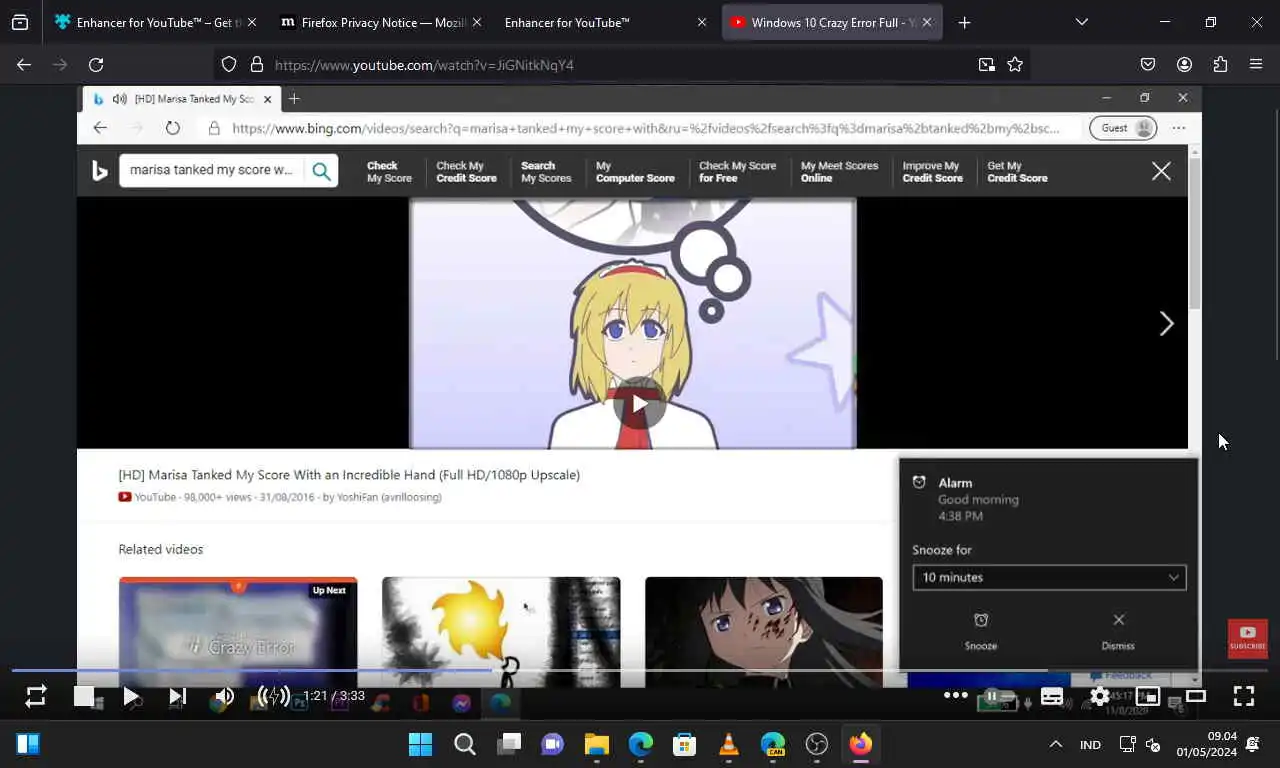Click the IND input language indicator
This screenshot has width=1280, height=768.
[x=1090, y=744]
